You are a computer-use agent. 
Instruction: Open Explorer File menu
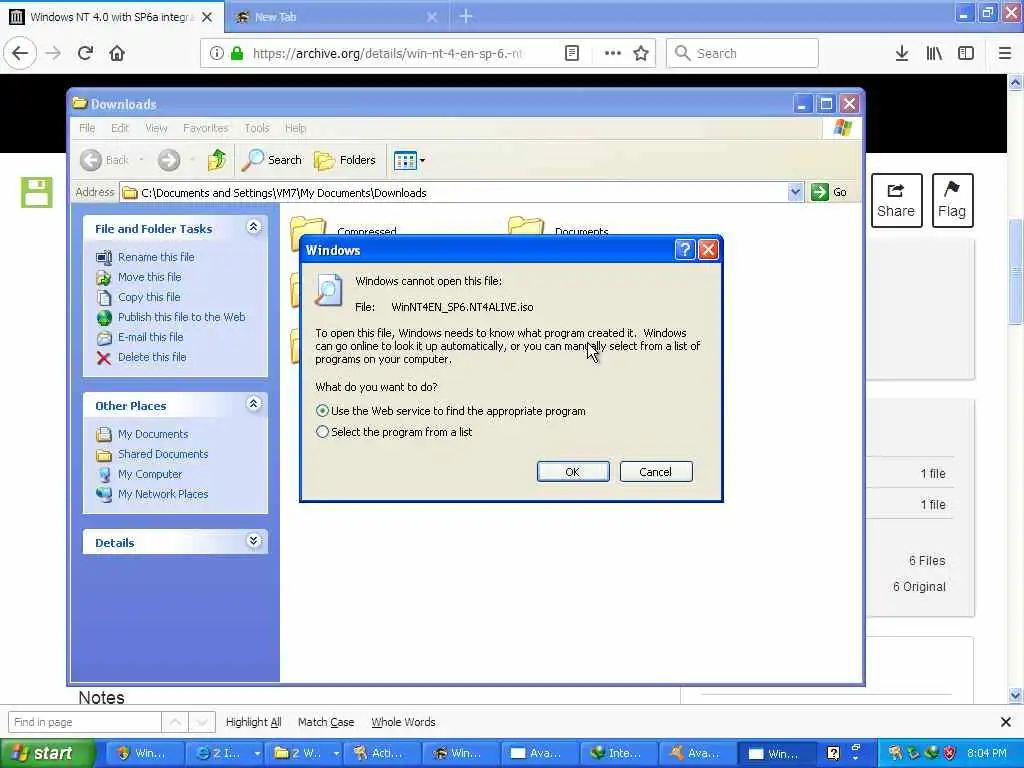[x=87, y=128]
